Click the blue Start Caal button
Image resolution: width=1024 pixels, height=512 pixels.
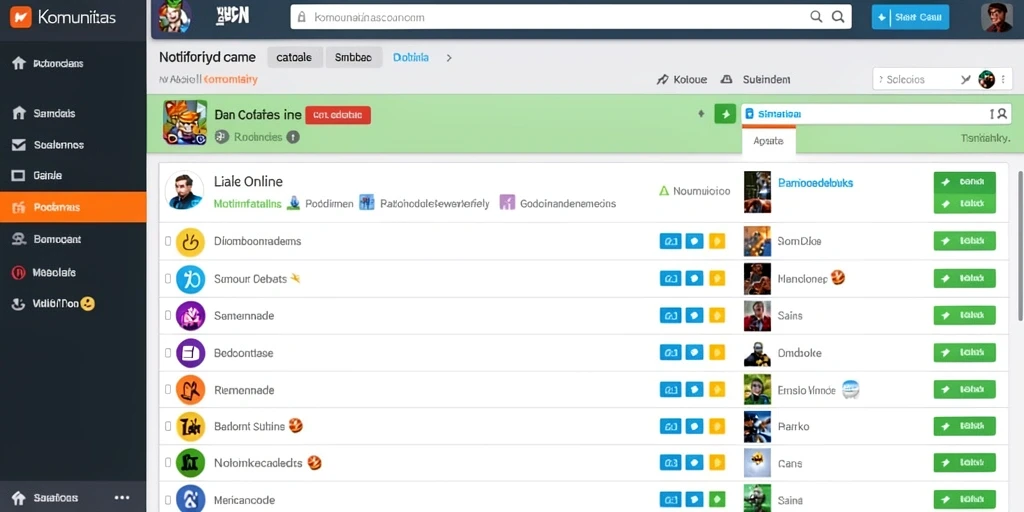[x=910, y=18]
